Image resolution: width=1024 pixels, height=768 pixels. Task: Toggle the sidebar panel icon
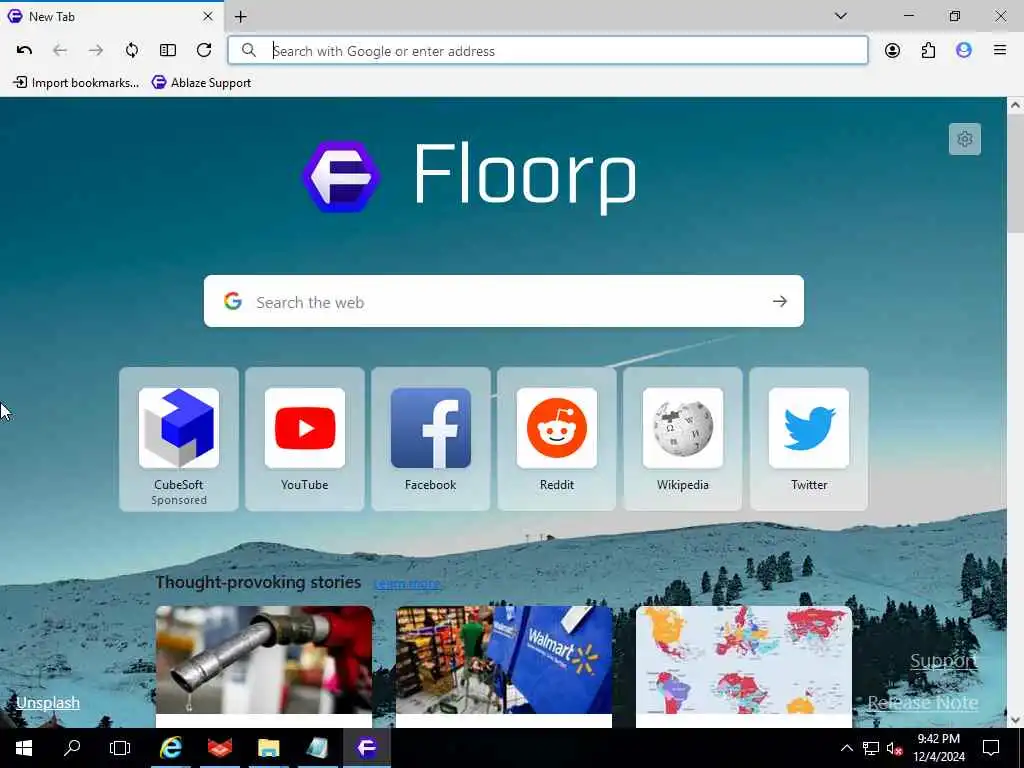(x=168, y=50)
